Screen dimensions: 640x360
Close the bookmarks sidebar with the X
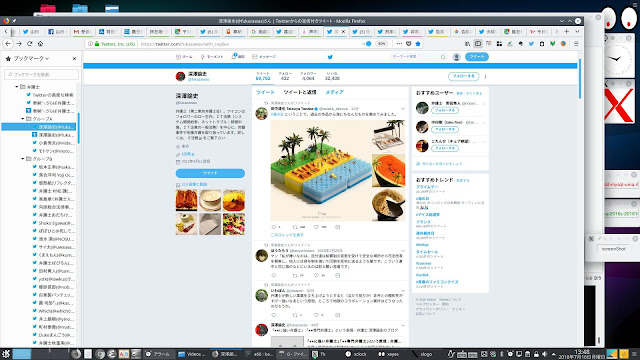coord(74,59)
